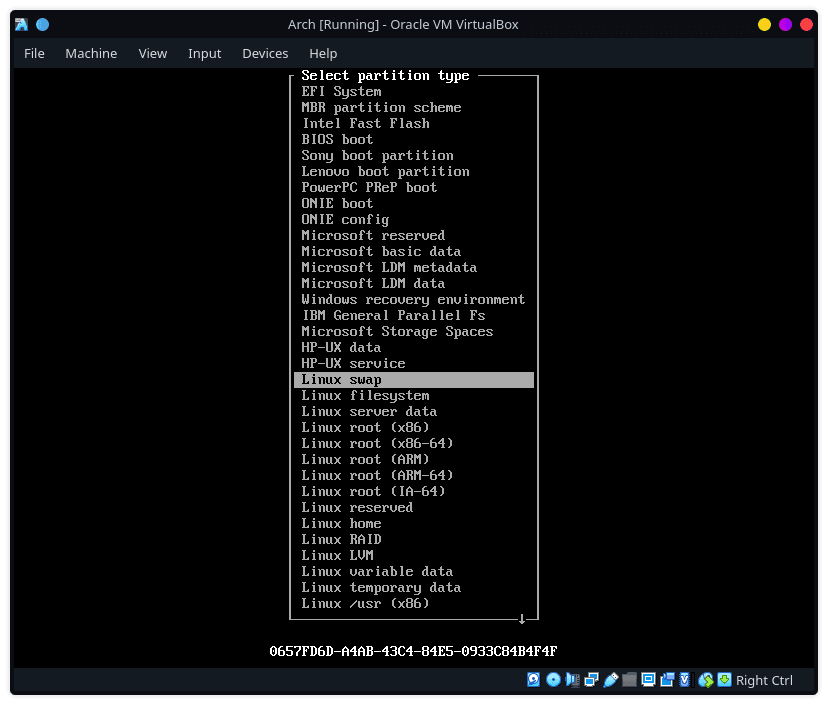Click the VirtualBox logo in title bar
This screenshot has height=705, width=828.
click(21, 24)
